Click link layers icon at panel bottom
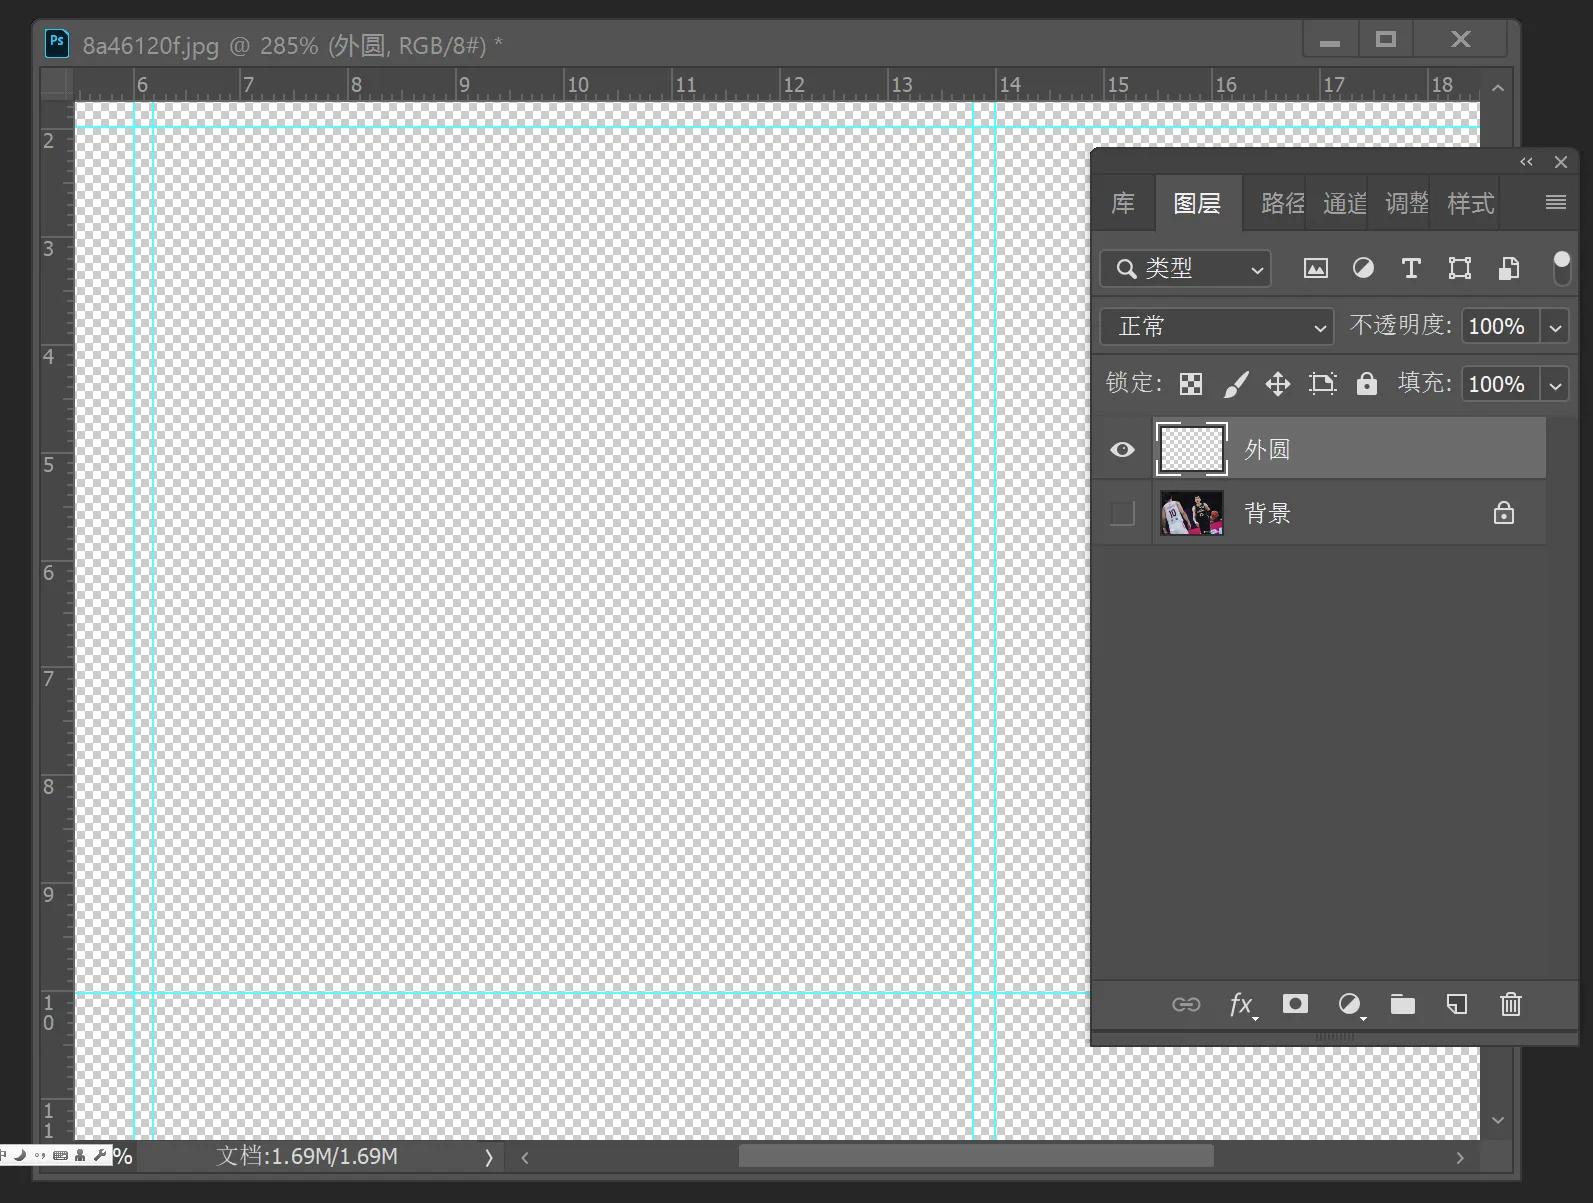 click(1186, 1004)
